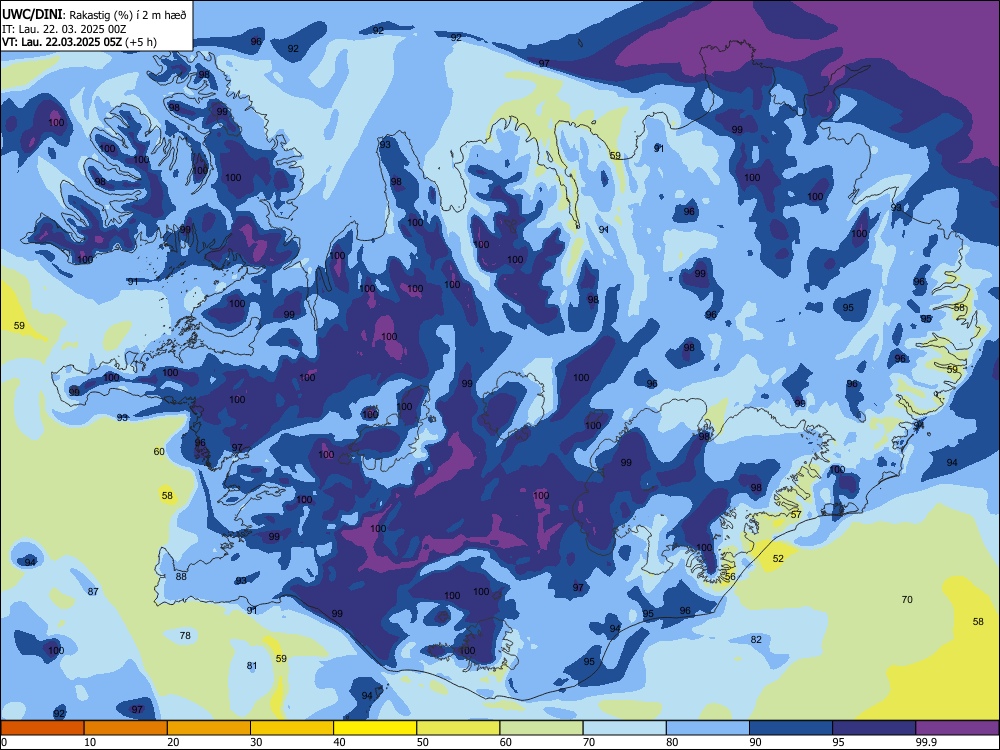Click the bright yellow 40–50 legend swatch

[x=375, y=728]
